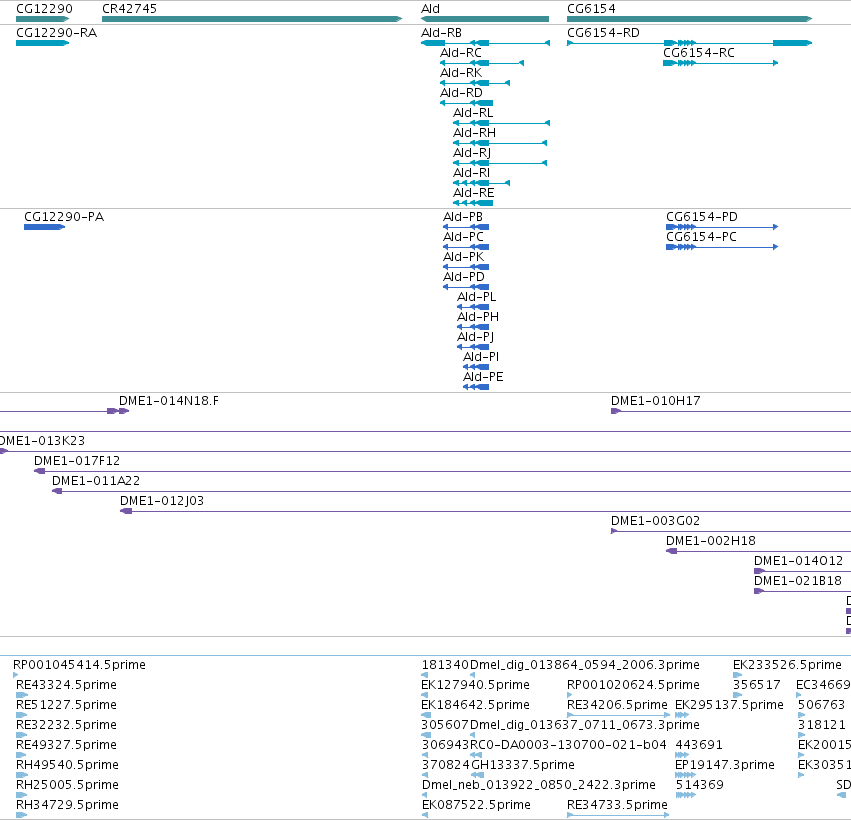This screenshot has height=820, width=851.
Task: Select the CG6154 gene span bar
Action: pos(689,19)
